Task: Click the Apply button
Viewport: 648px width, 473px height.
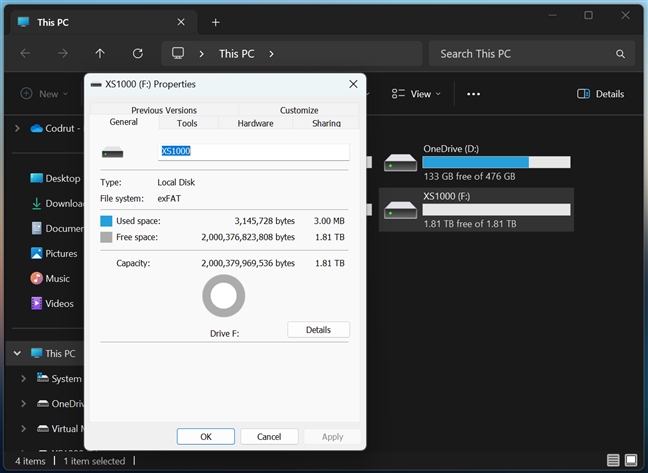Action: (x=332, y=437)
